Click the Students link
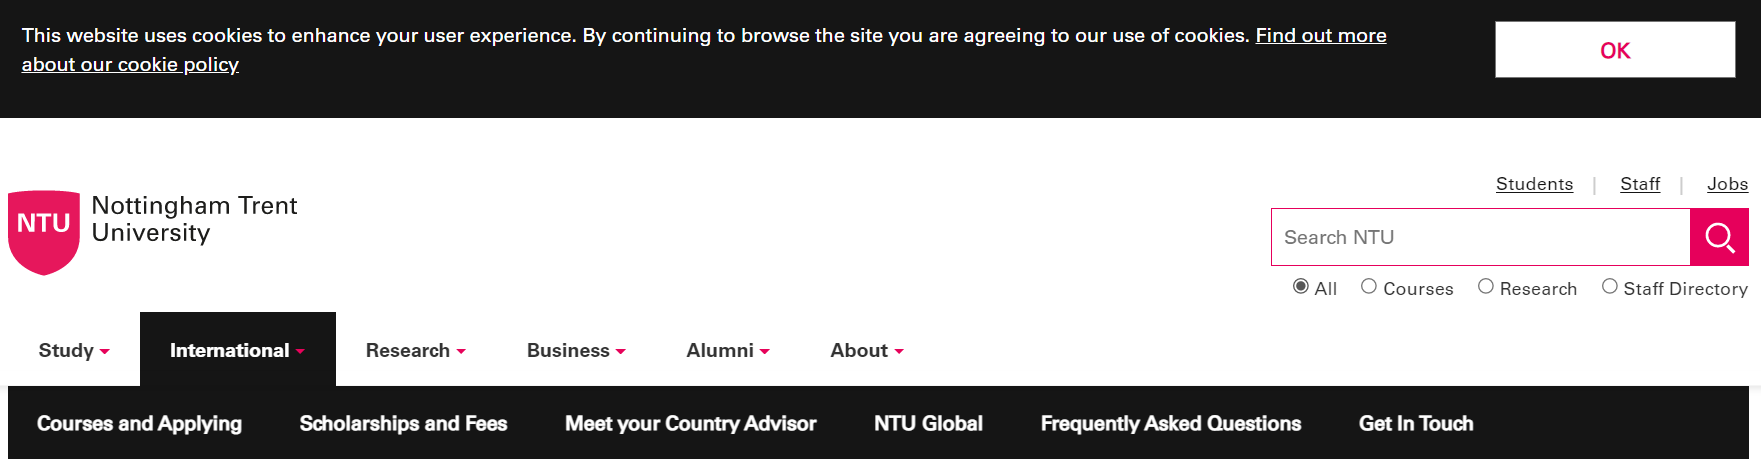The height and width of the screenshot is (470, 1761). tap(1534, 184)
